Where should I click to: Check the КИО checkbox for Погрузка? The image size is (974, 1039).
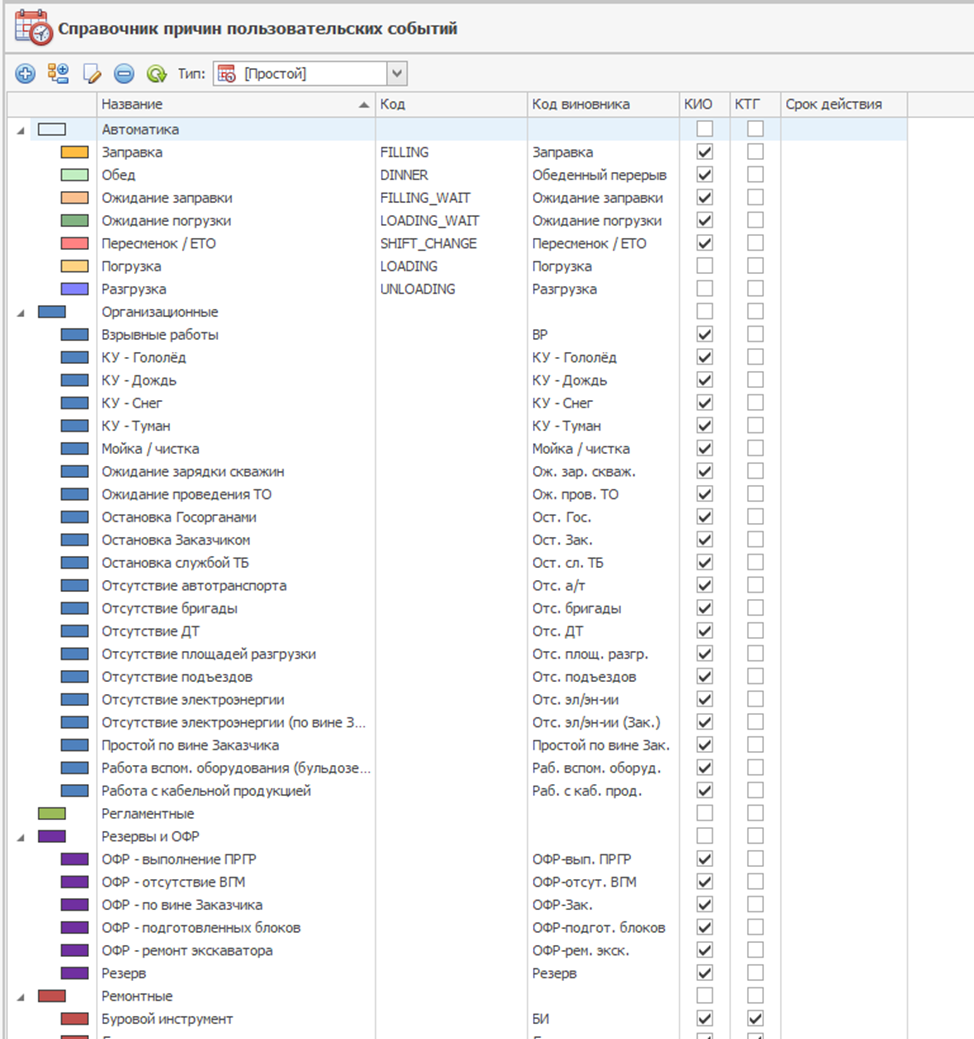click(x=705, y=266)
